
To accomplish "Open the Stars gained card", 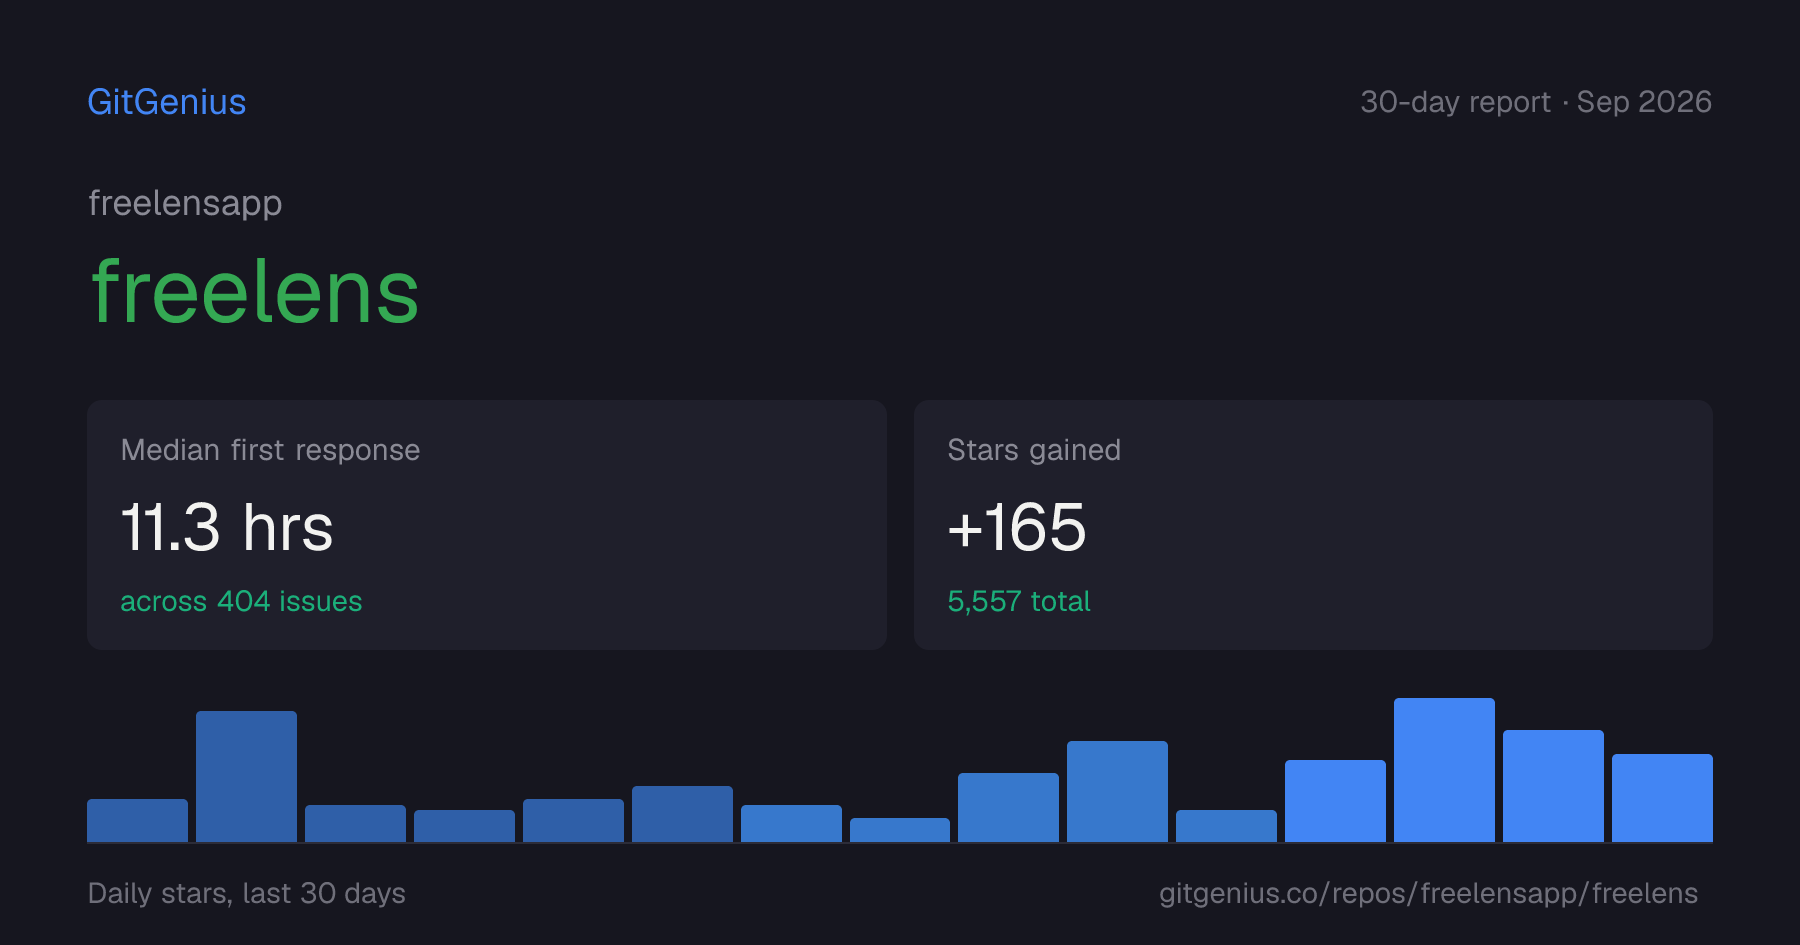I will tap(1313, 525).
